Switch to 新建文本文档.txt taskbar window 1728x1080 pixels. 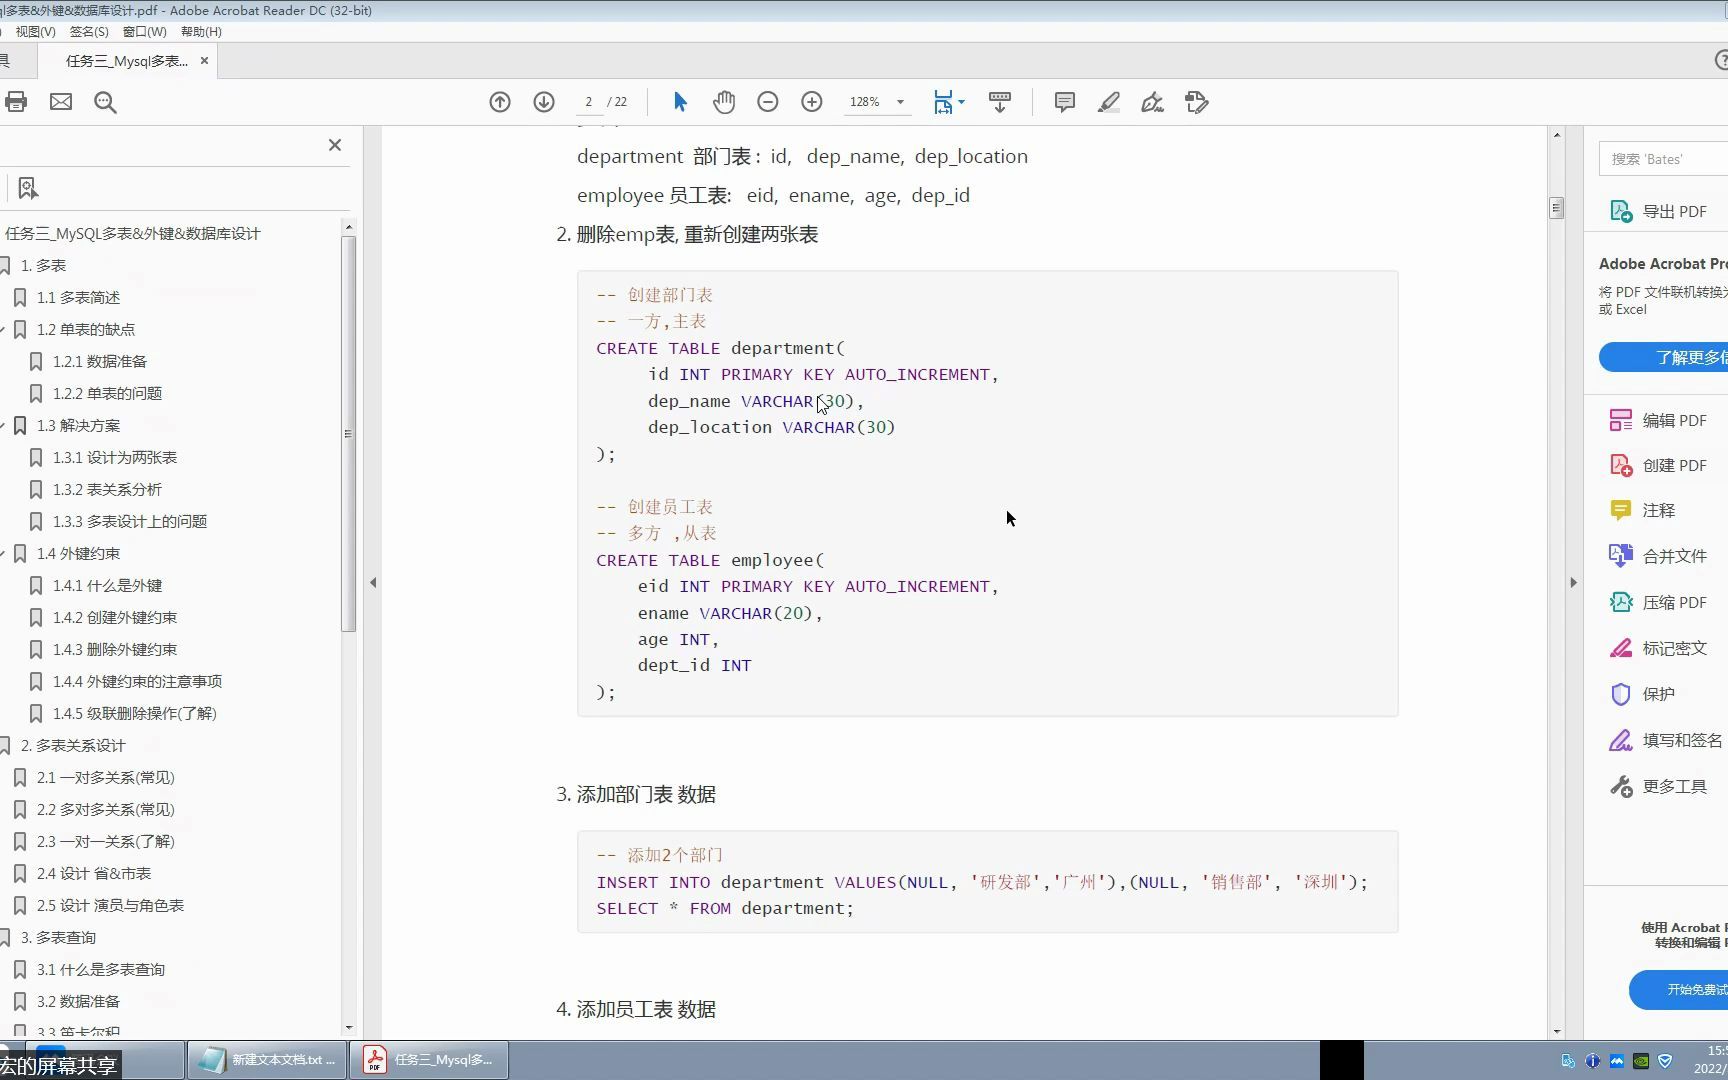[x=266, y=1060]
